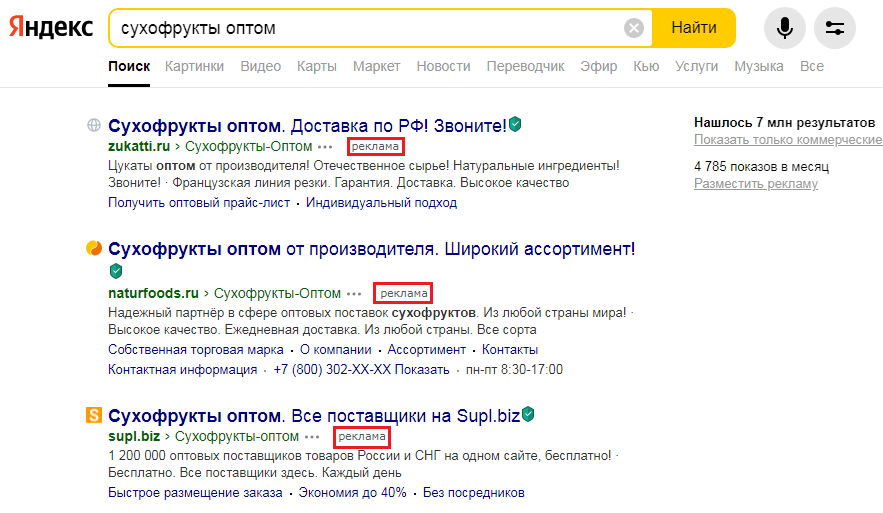The width and height of the screenshot is (883, 513).
Task: Open the Услуги tab
Action: 697,66
